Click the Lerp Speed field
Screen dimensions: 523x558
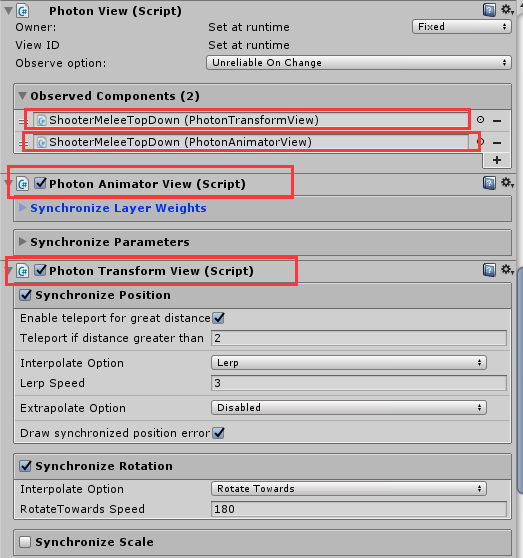pyautogui.click(x=359, y=383)
